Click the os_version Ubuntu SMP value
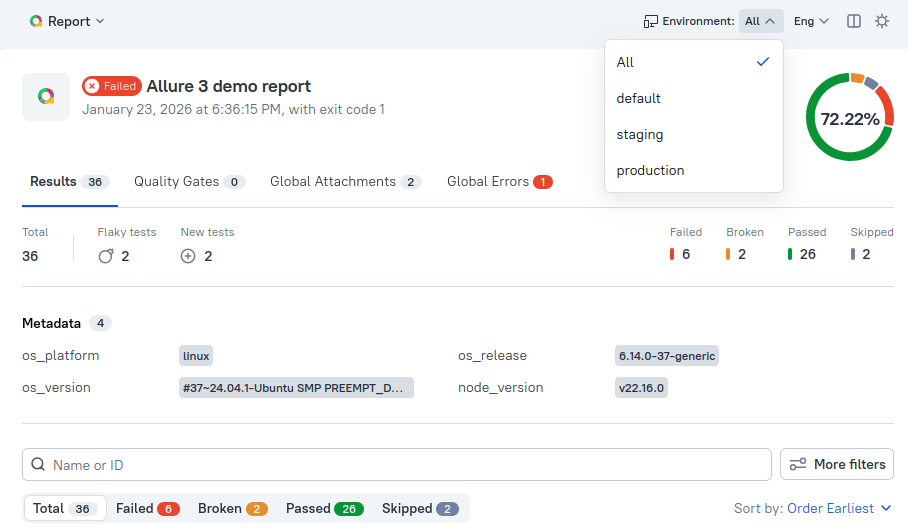Image resolution: width=908 pixels, height=531 pixels. click(296, 388)
